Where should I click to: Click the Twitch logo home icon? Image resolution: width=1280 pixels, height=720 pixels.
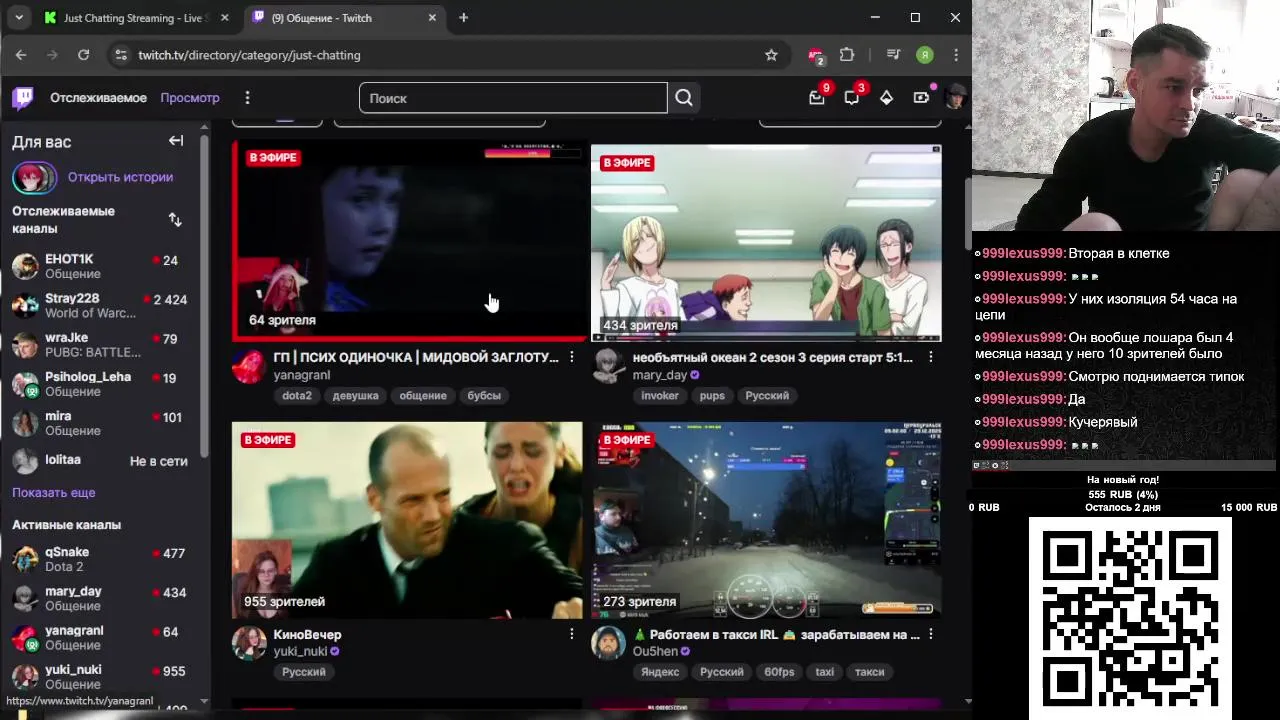pos(23,98)
